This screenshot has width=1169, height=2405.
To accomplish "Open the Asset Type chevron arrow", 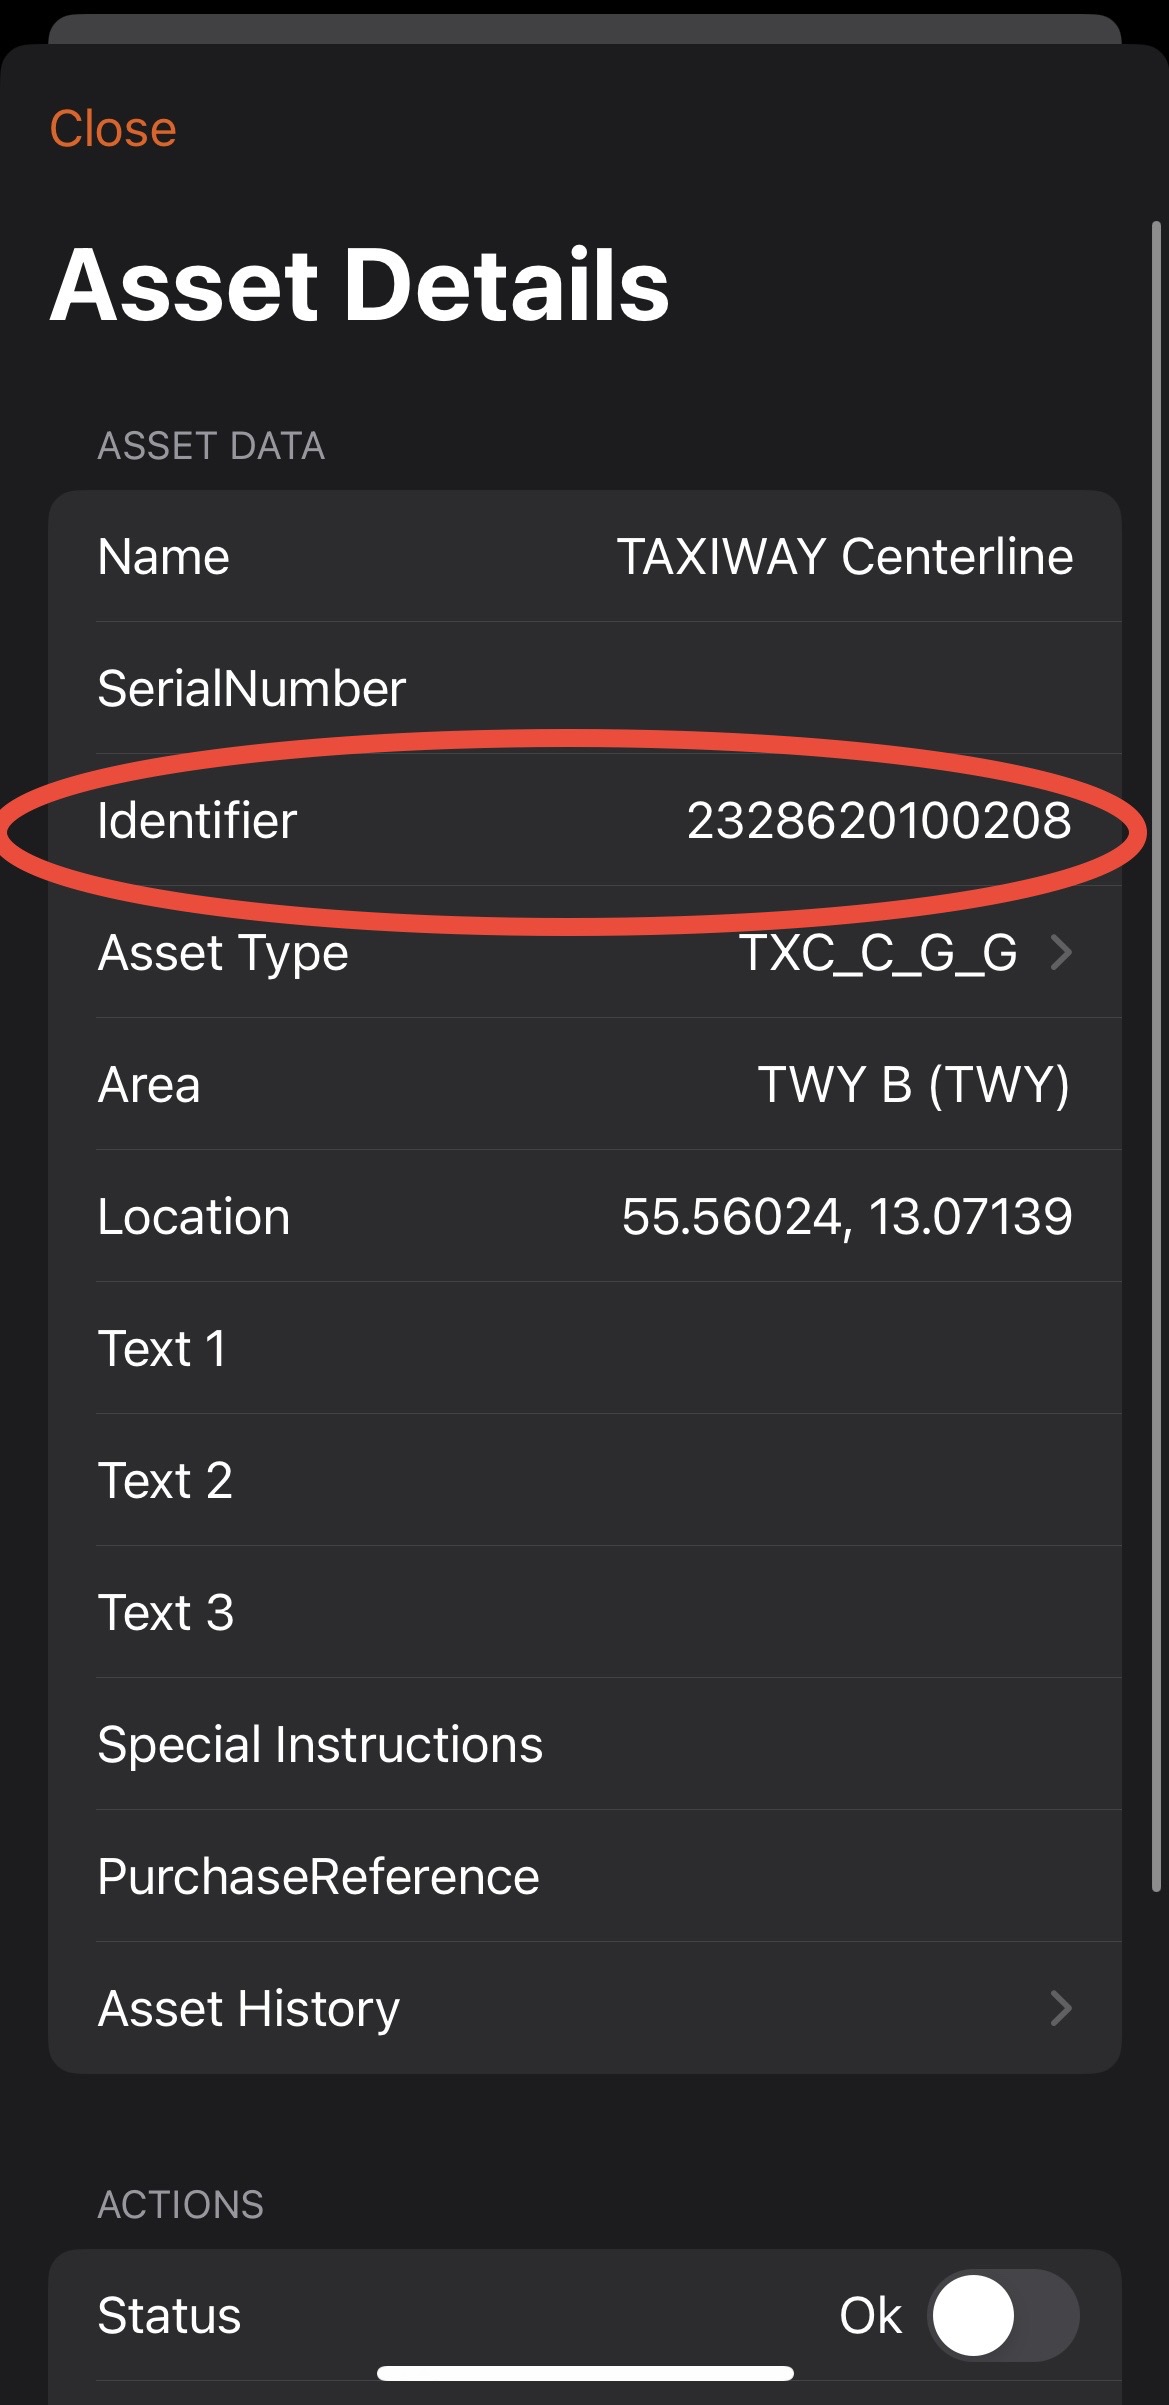I will (1061, 952).
